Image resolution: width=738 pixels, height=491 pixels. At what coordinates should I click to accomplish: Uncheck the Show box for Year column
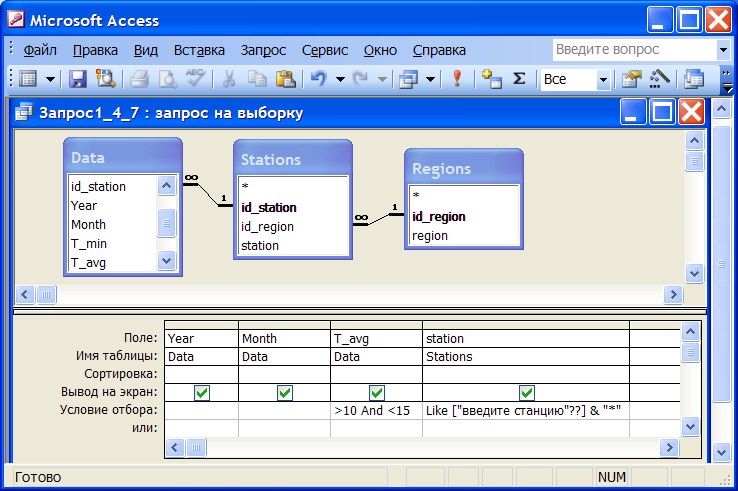pos(202,392)
